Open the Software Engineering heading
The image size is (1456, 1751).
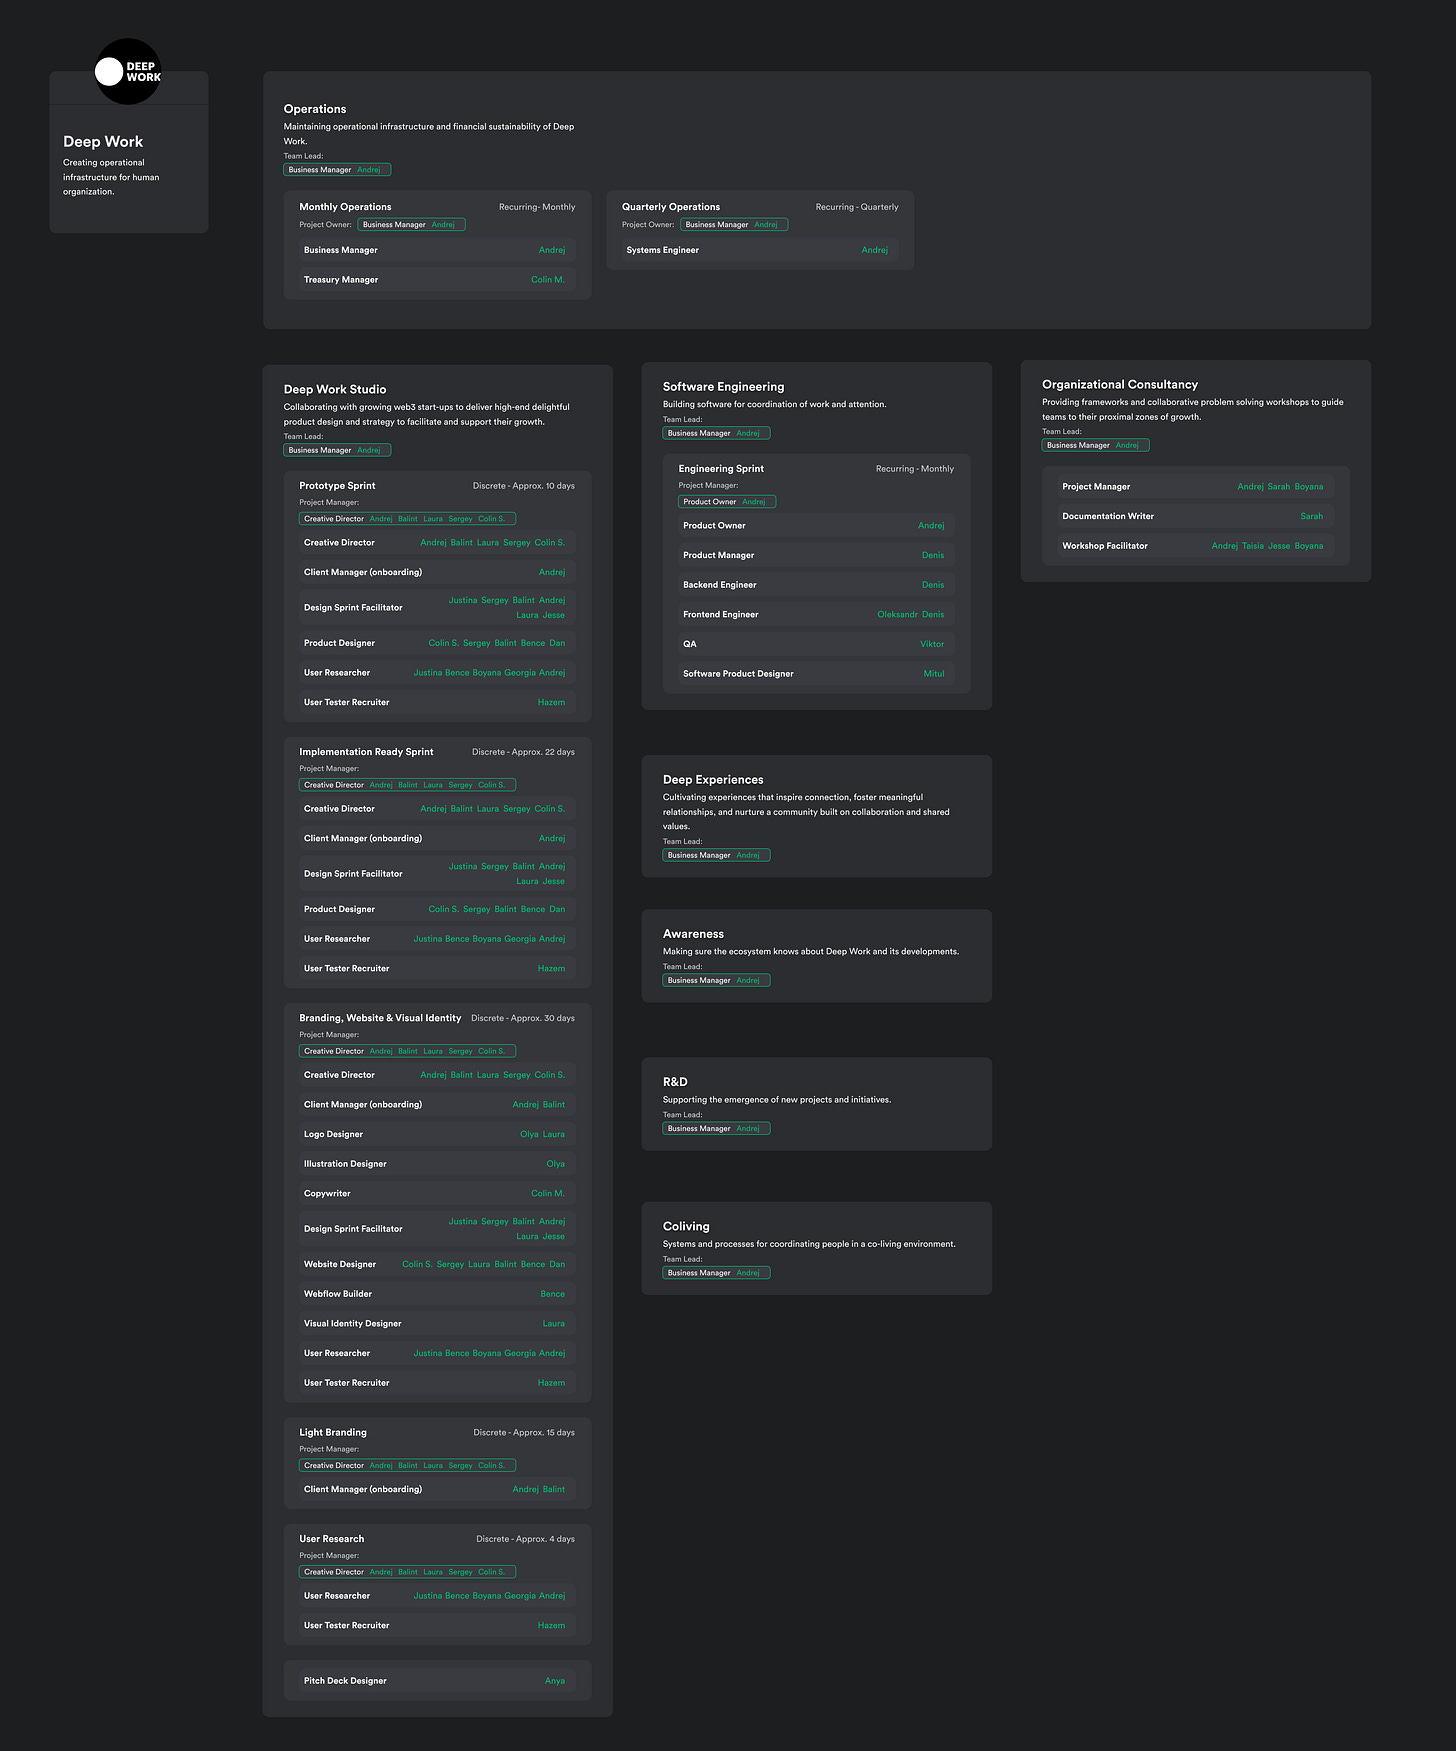click(x=723, y=387)
